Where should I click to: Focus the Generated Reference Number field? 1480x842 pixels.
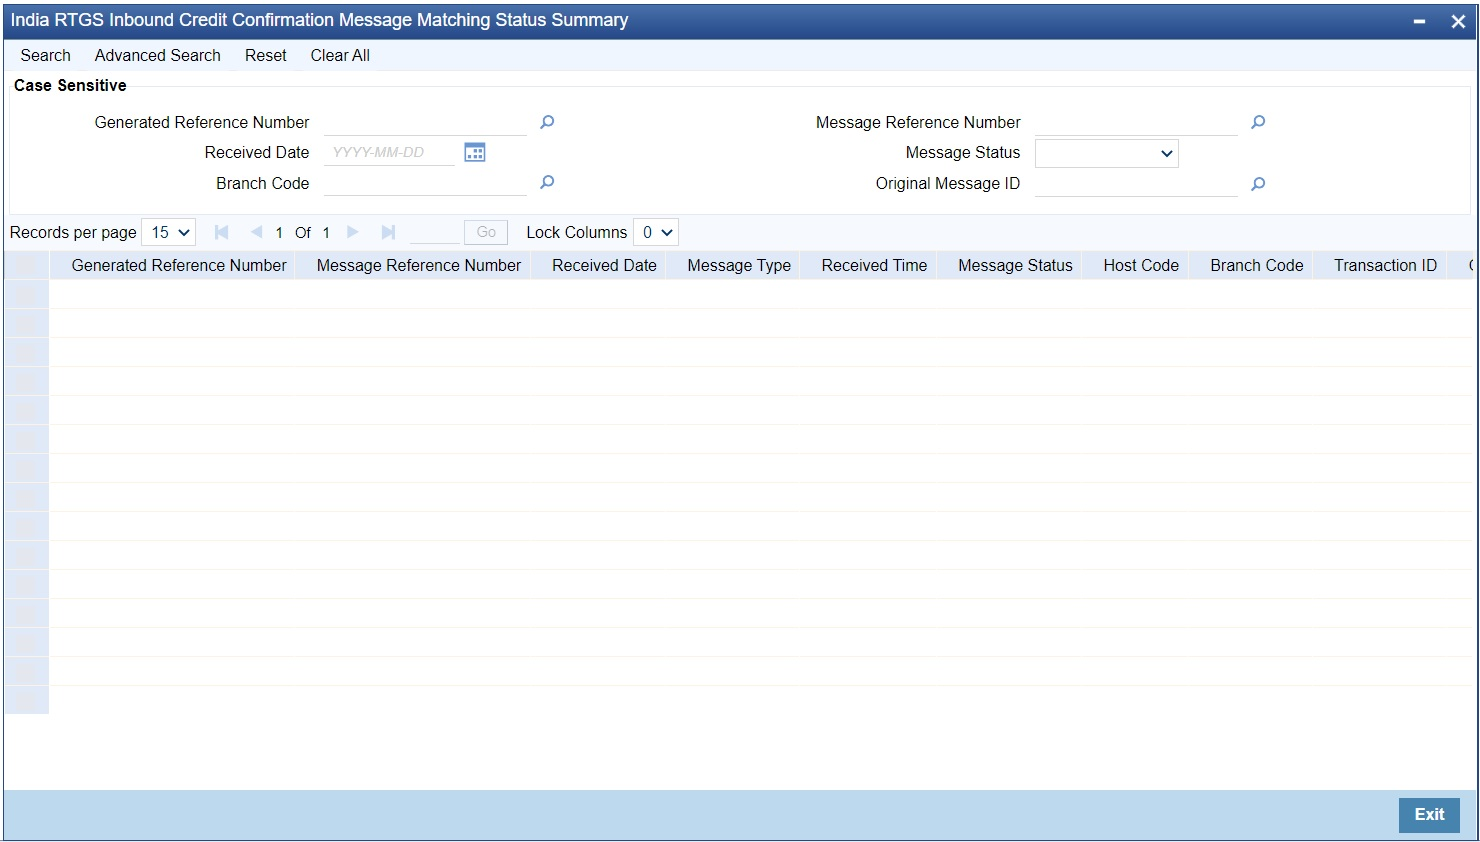coord(425,122)
